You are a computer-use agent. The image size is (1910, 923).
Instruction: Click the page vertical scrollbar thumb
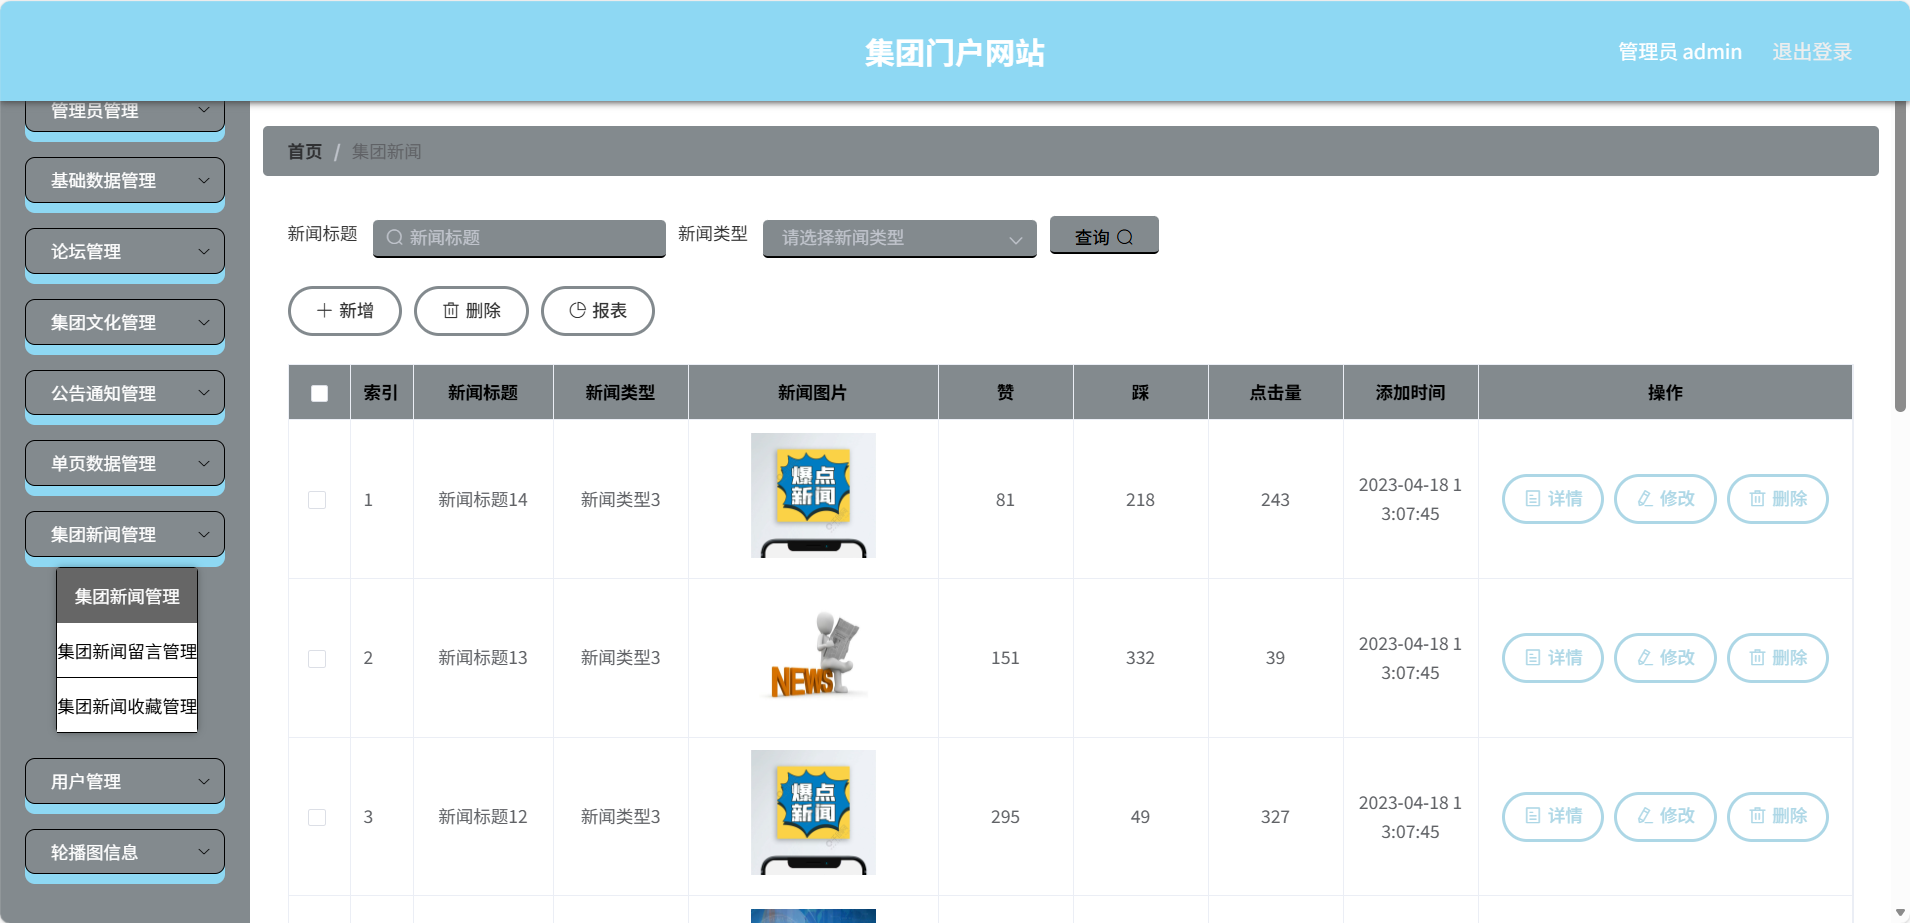[x=1901, y=256]
